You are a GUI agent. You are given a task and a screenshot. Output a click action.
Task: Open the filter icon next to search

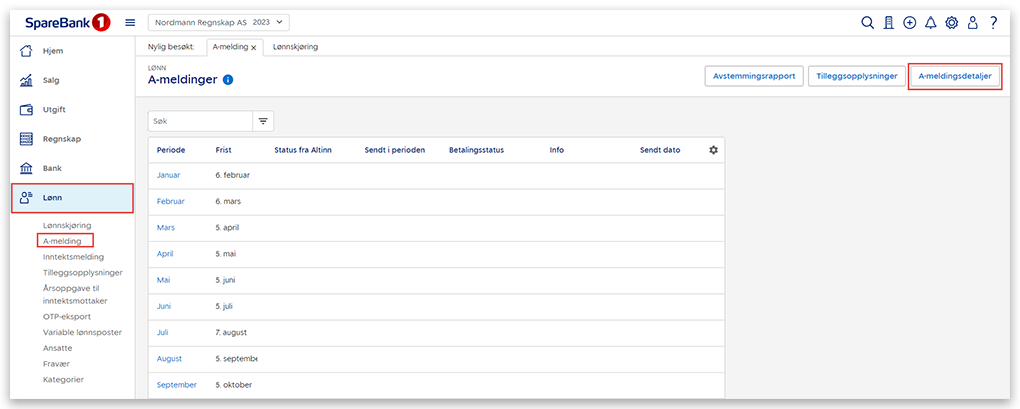[264, 121]
